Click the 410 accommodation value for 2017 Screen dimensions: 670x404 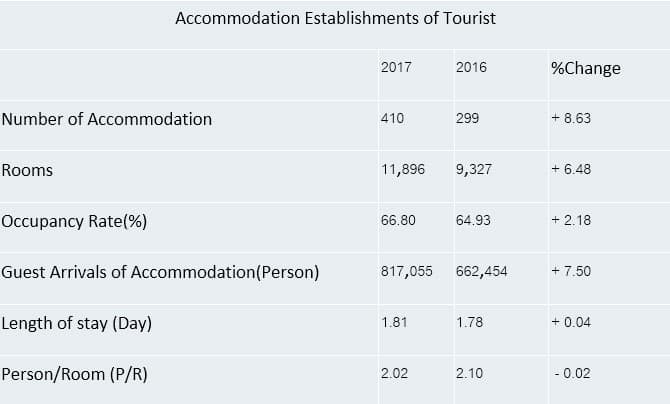(392, 118)
